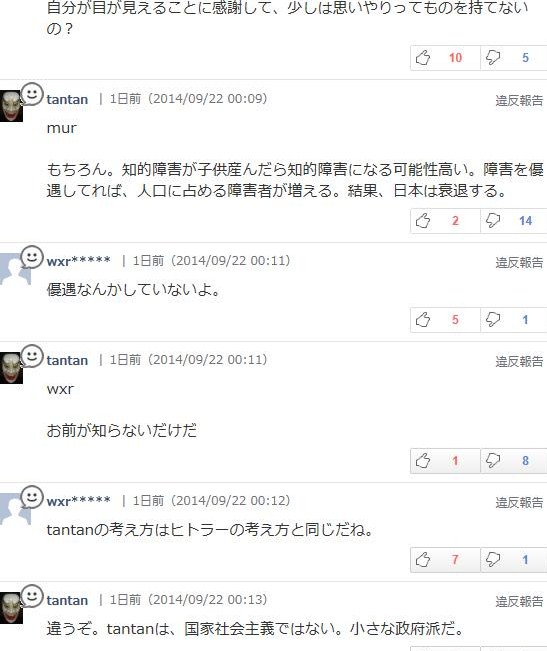Open wxr***** profile from 00:11 comment
The image size is (547, 651).
click(78, 261)
